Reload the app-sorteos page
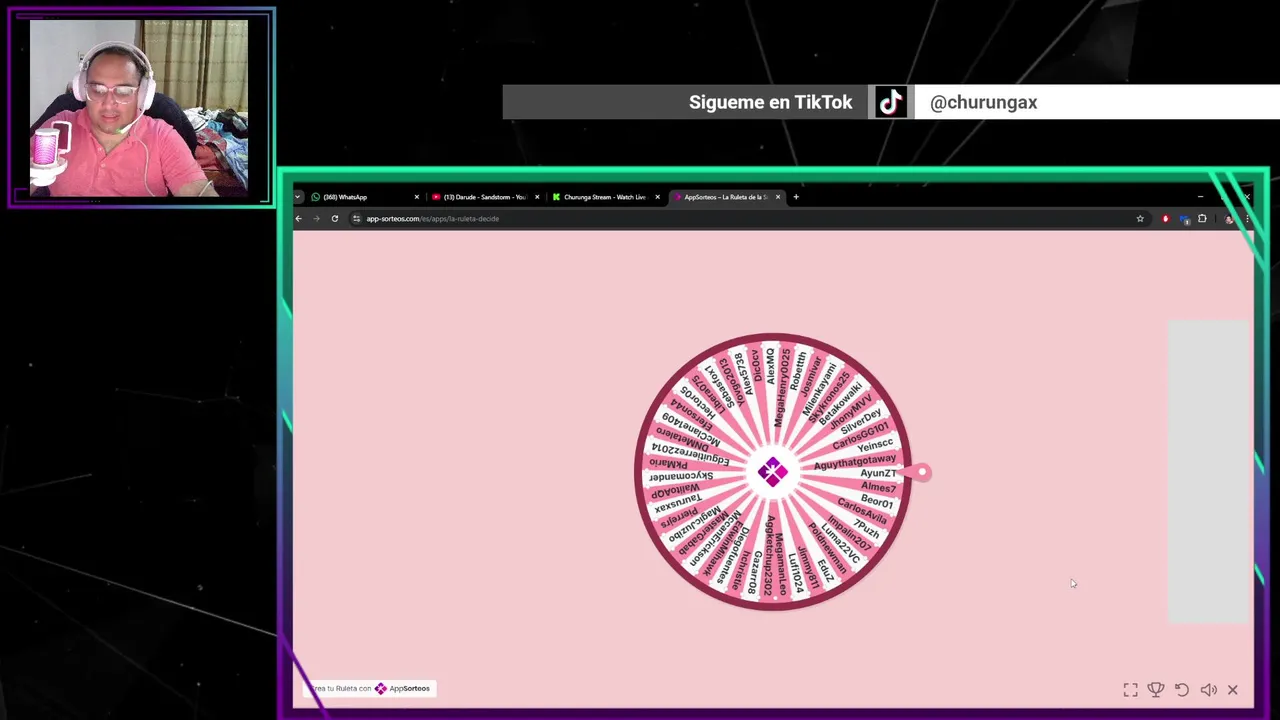Image resolution: width=1280 pixels, height=720 pixels. tap(335, 219)
